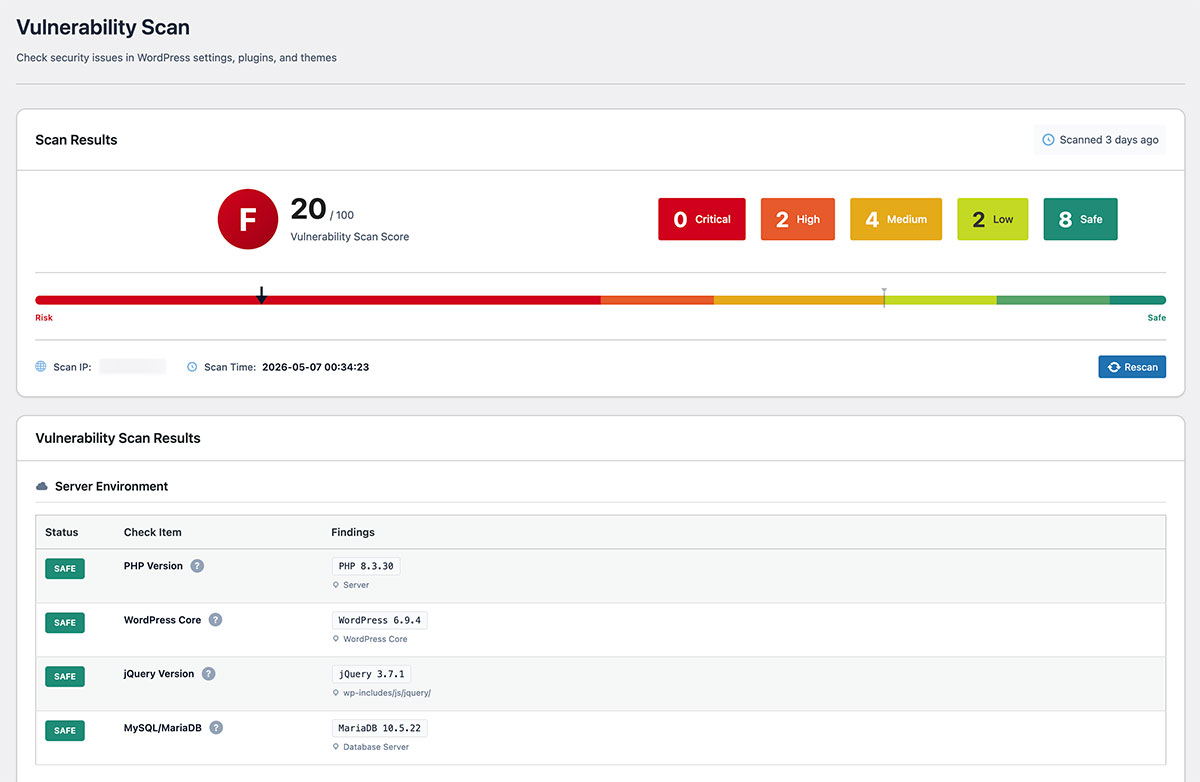Click the Scanned 3 days ago label

click(1109, 140)
